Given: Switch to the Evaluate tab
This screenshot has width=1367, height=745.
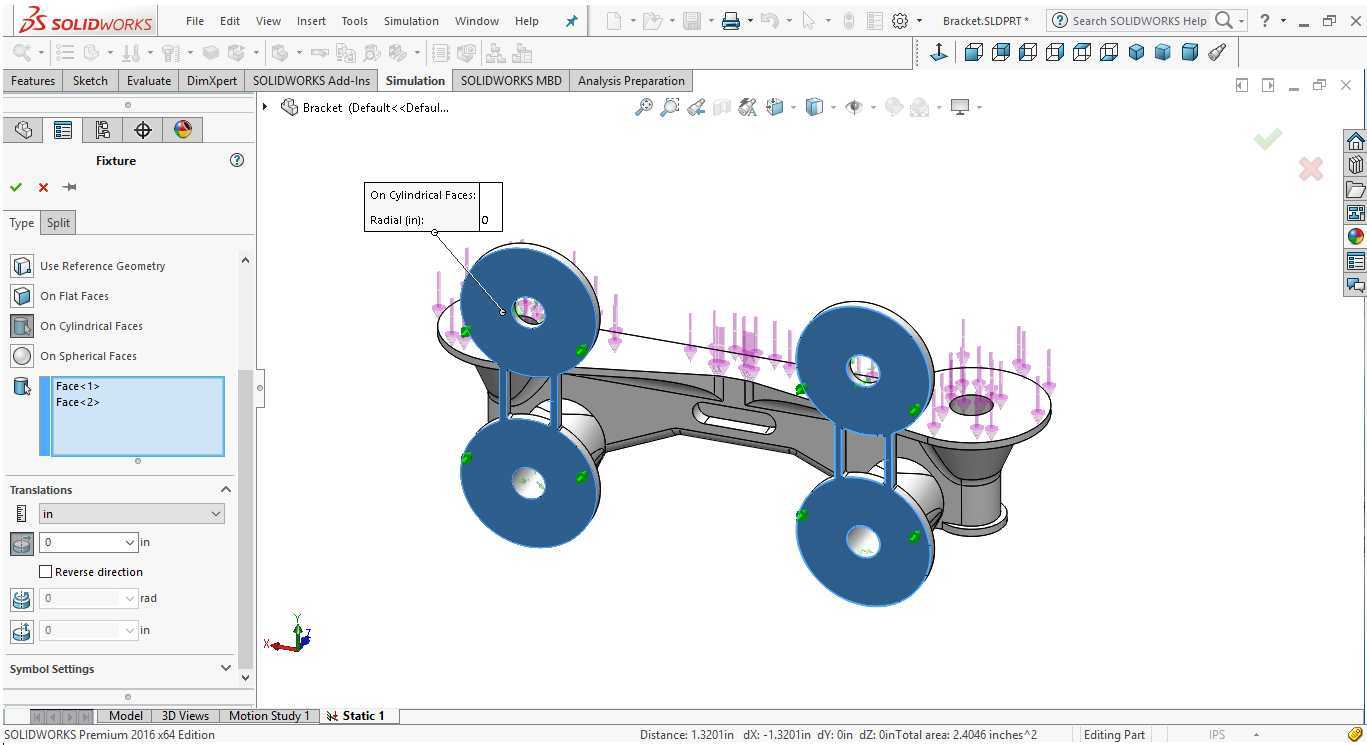Looking at the screenshot, I should [149, 81].
